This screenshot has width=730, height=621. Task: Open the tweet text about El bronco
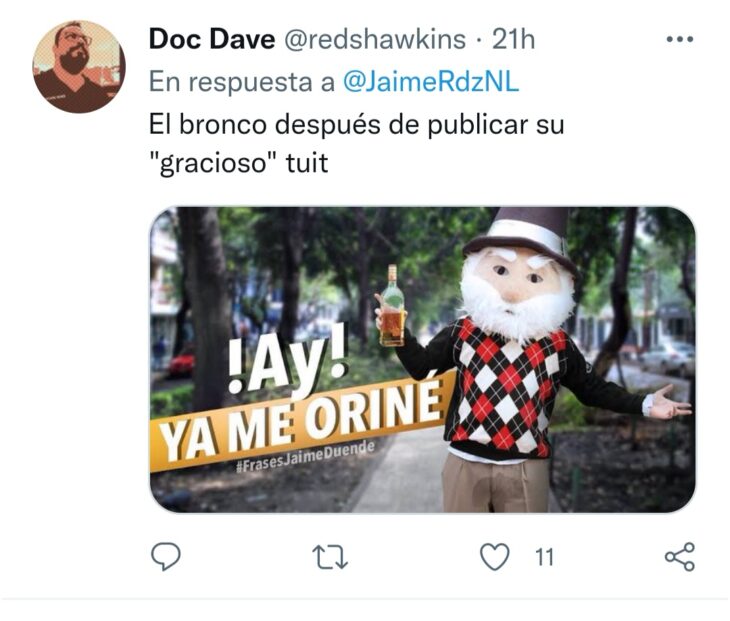coord(356,144)
